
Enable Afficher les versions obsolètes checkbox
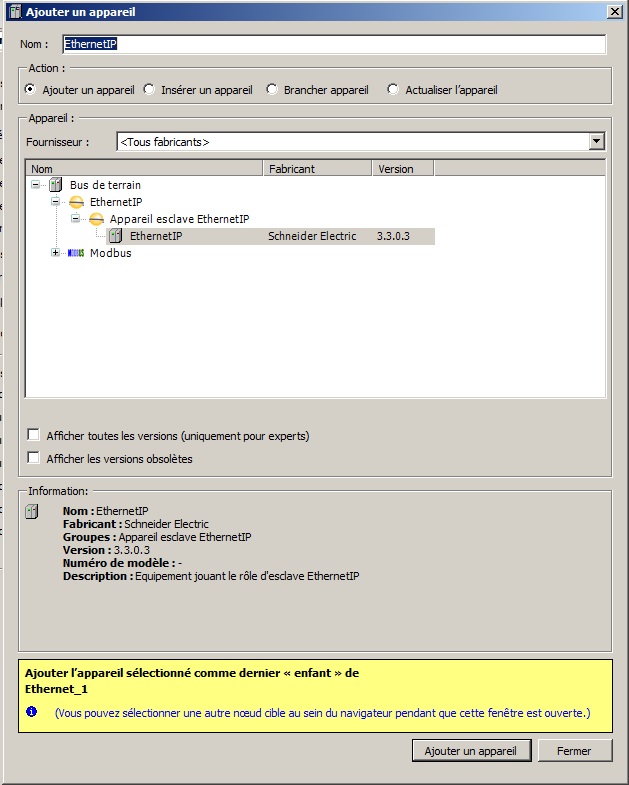34,458
